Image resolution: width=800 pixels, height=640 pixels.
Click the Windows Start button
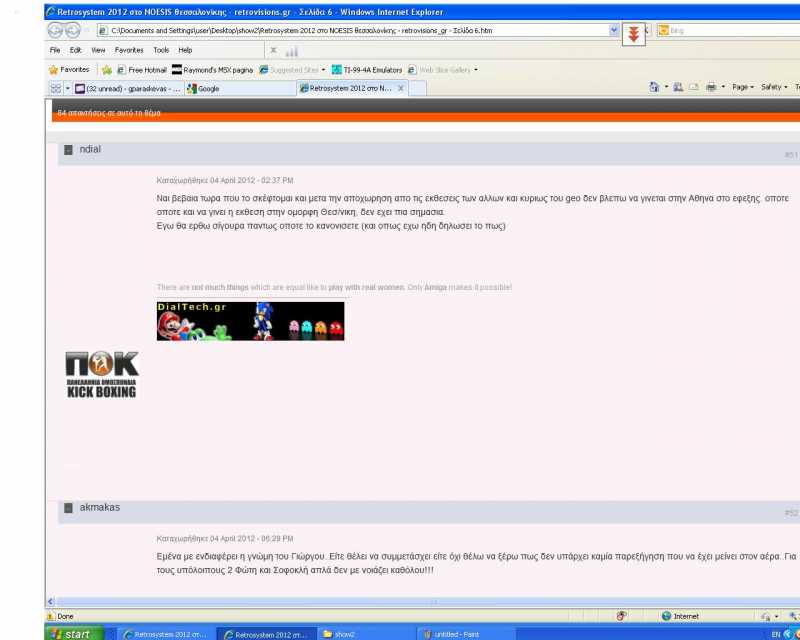pos(71,634)
